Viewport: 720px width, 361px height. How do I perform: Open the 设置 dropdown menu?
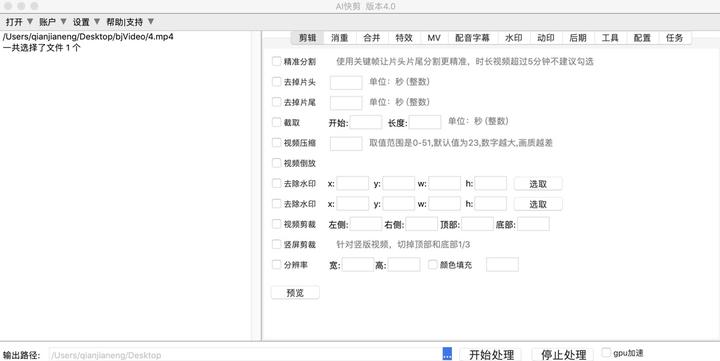tap(86, 22)
